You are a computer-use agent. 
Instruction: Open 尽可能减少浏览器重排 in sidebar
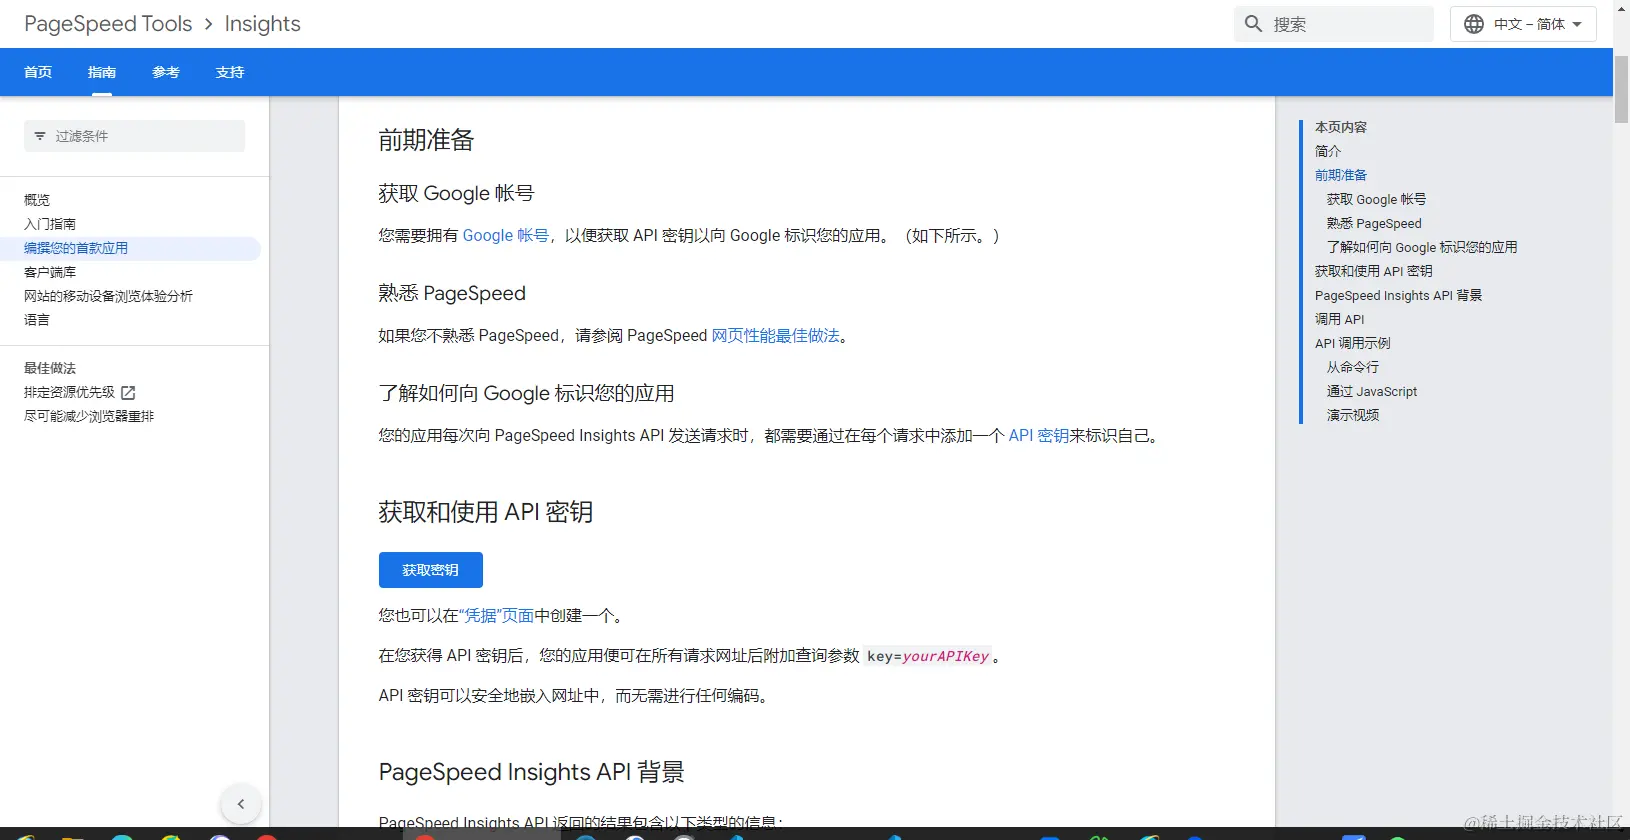pos(89,416)
